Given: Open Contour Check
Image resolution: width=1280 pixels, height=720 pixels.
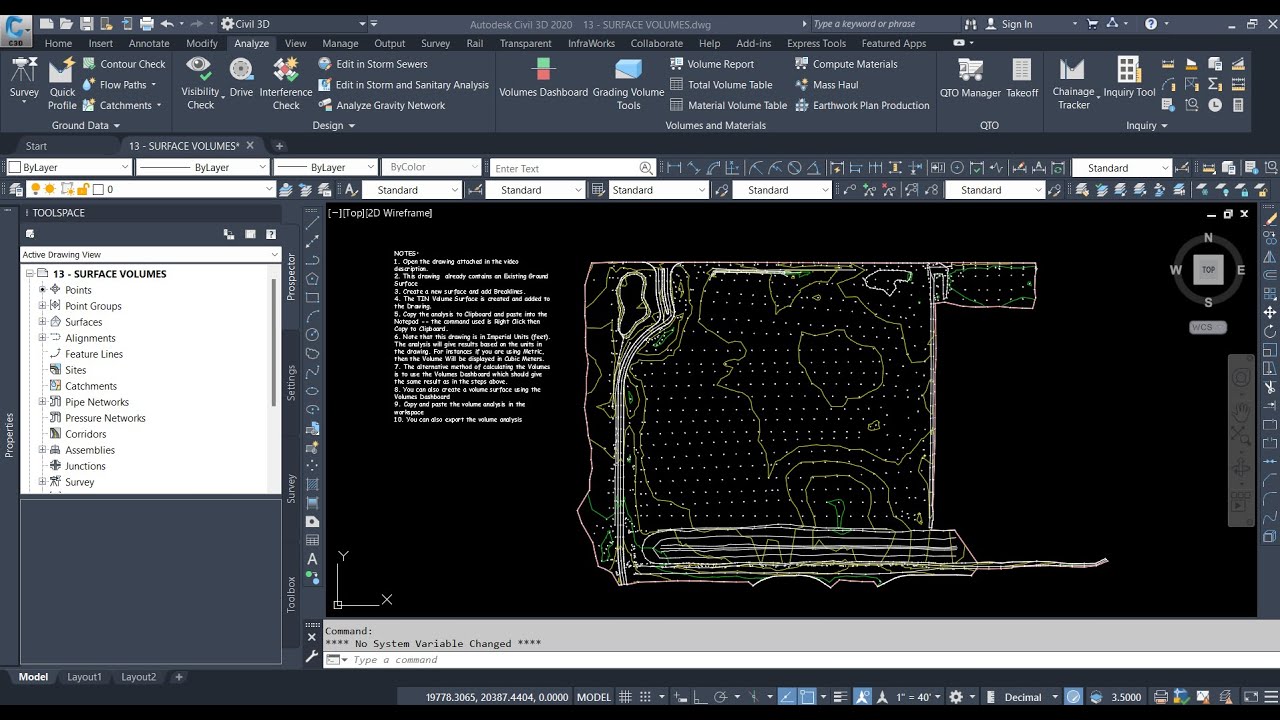Looking at the screenshot, I should click(124, 64).
